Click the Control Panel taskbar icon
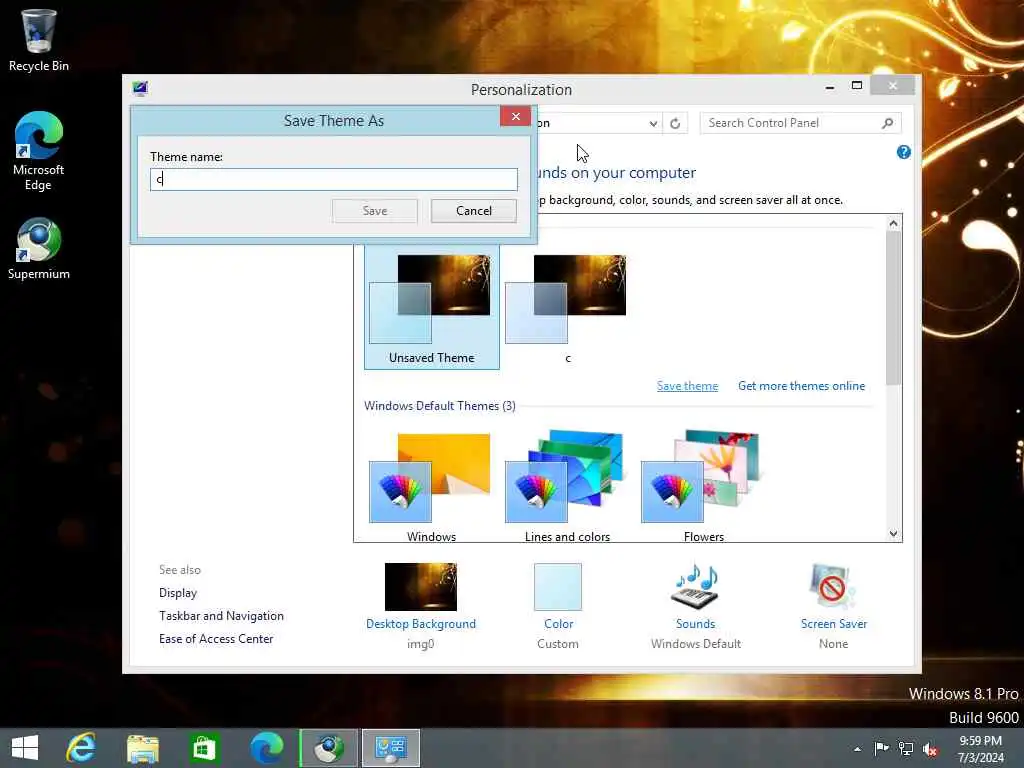This screenshot has width=1024, height=768. pos(391,748)
